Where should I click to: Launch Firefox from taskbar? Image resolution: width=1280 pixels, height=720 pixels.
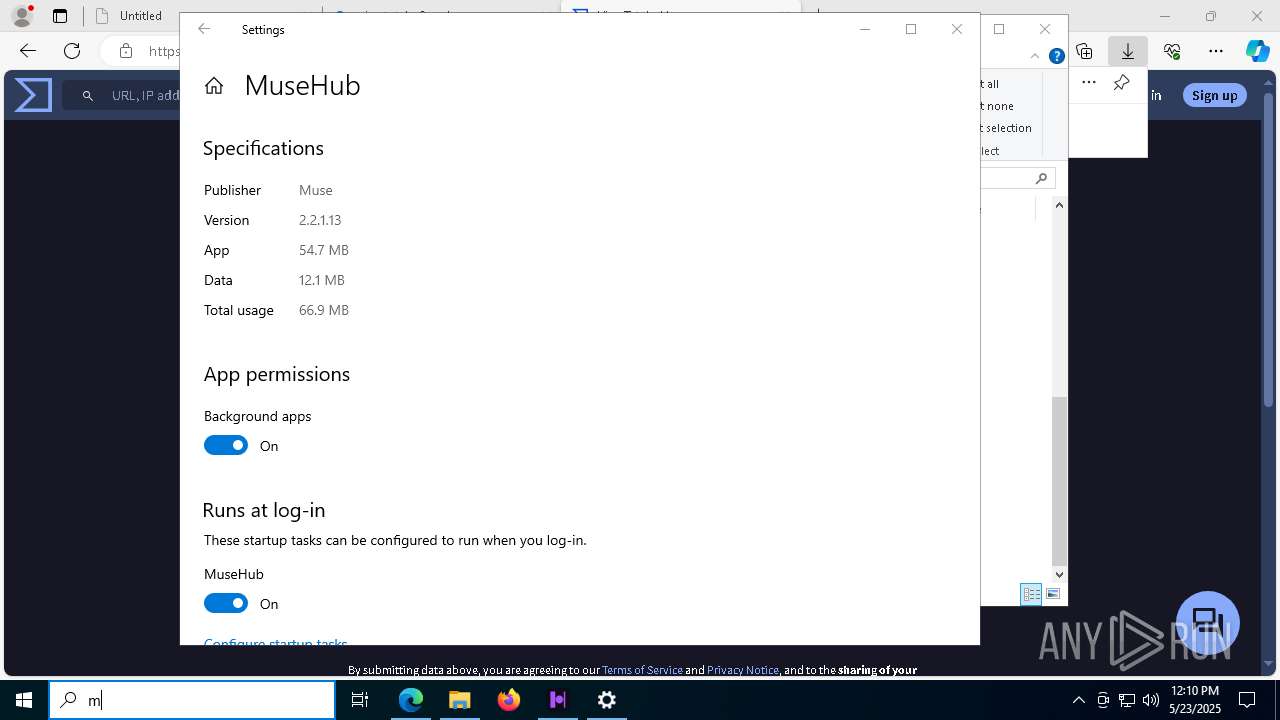click(x=509, y=700)
